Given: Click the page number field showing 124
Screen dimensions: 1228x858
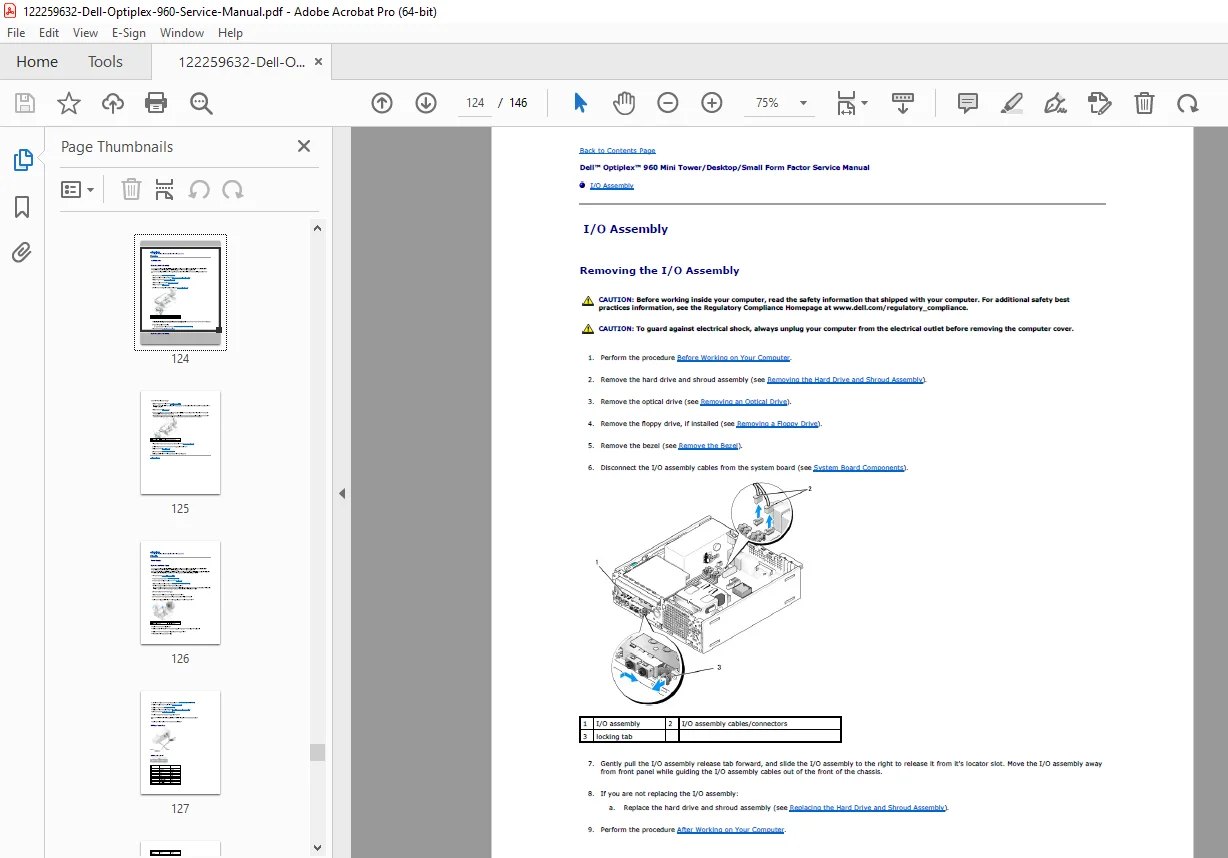Looking at the screenshot, I should [x=475, y=103].
